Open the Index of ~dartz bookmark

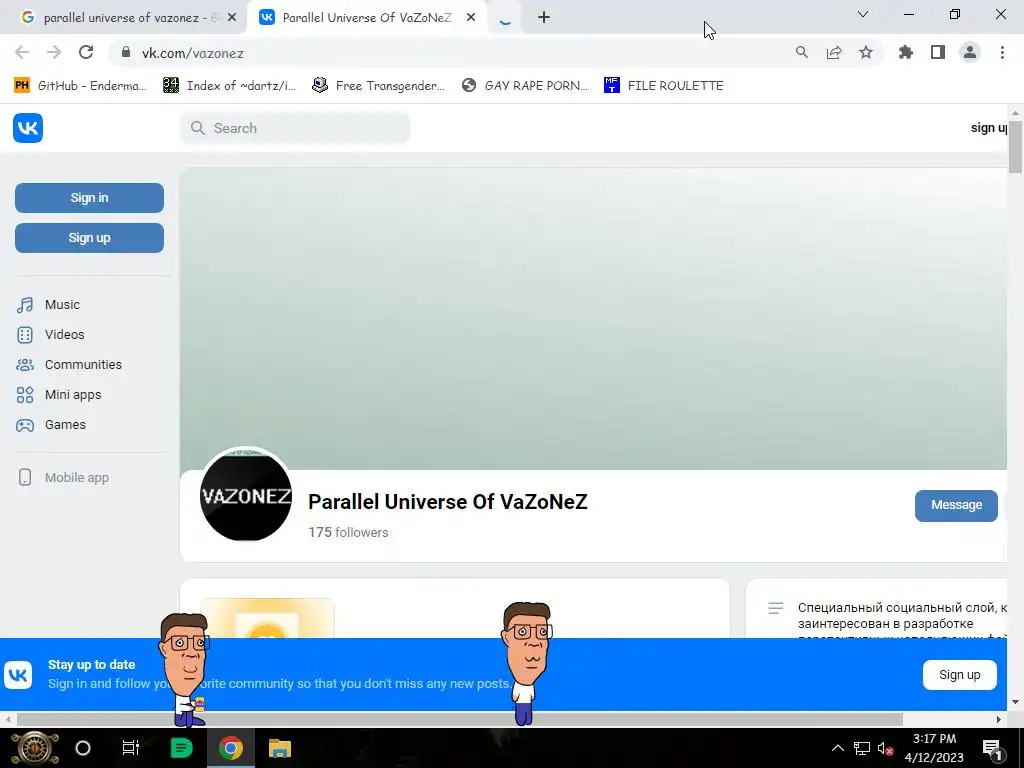[x=230, y=86]
